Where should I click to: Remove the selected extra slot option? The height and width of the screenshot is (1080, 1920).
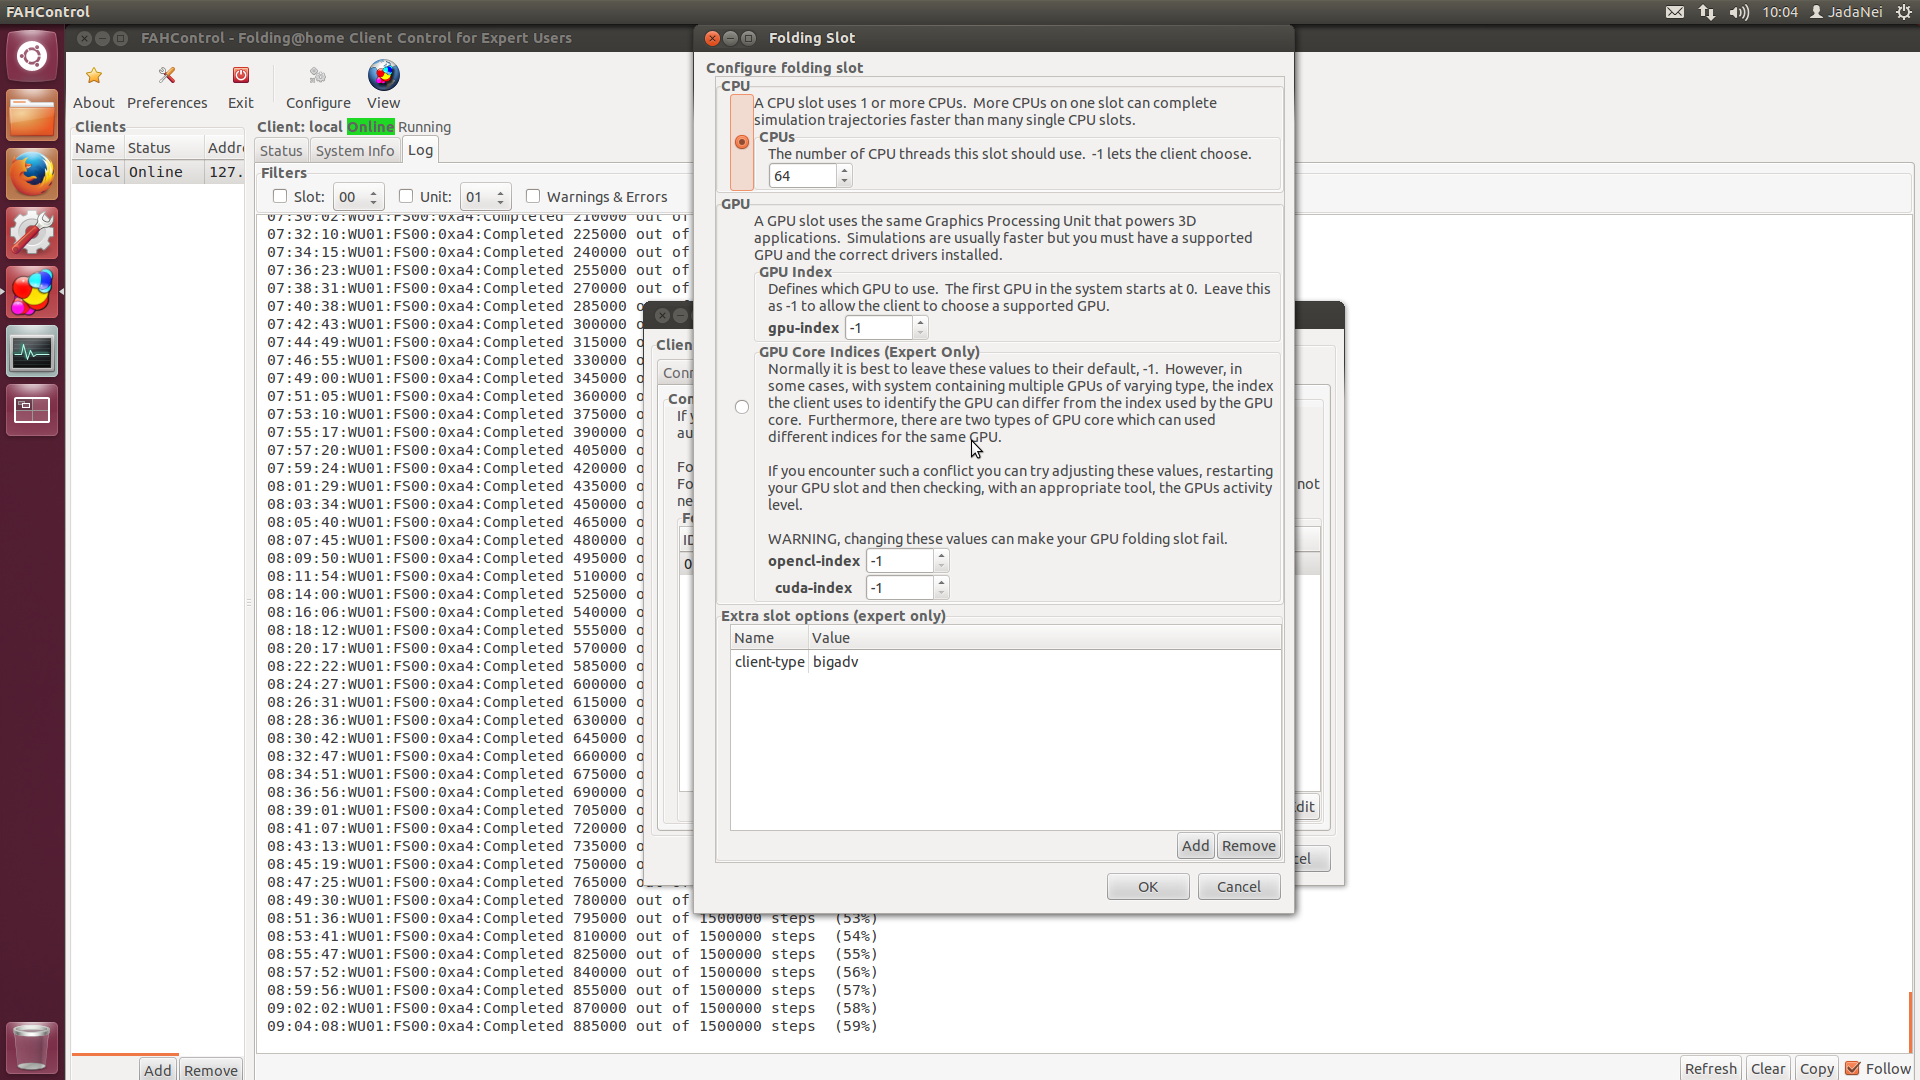[x=1249, y=846]
